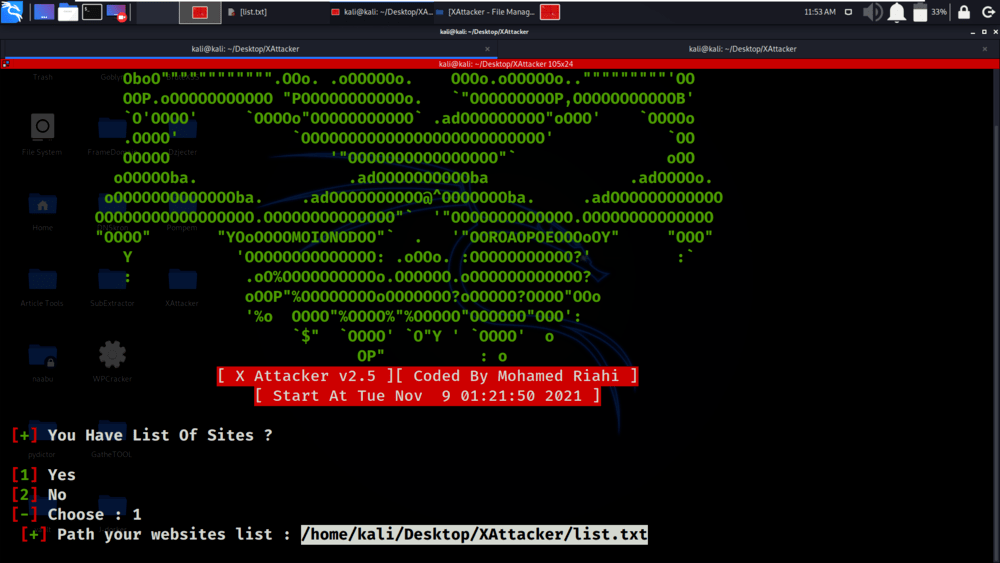
Task: Click the screen recorder panel icon
Action: point(117,11)
